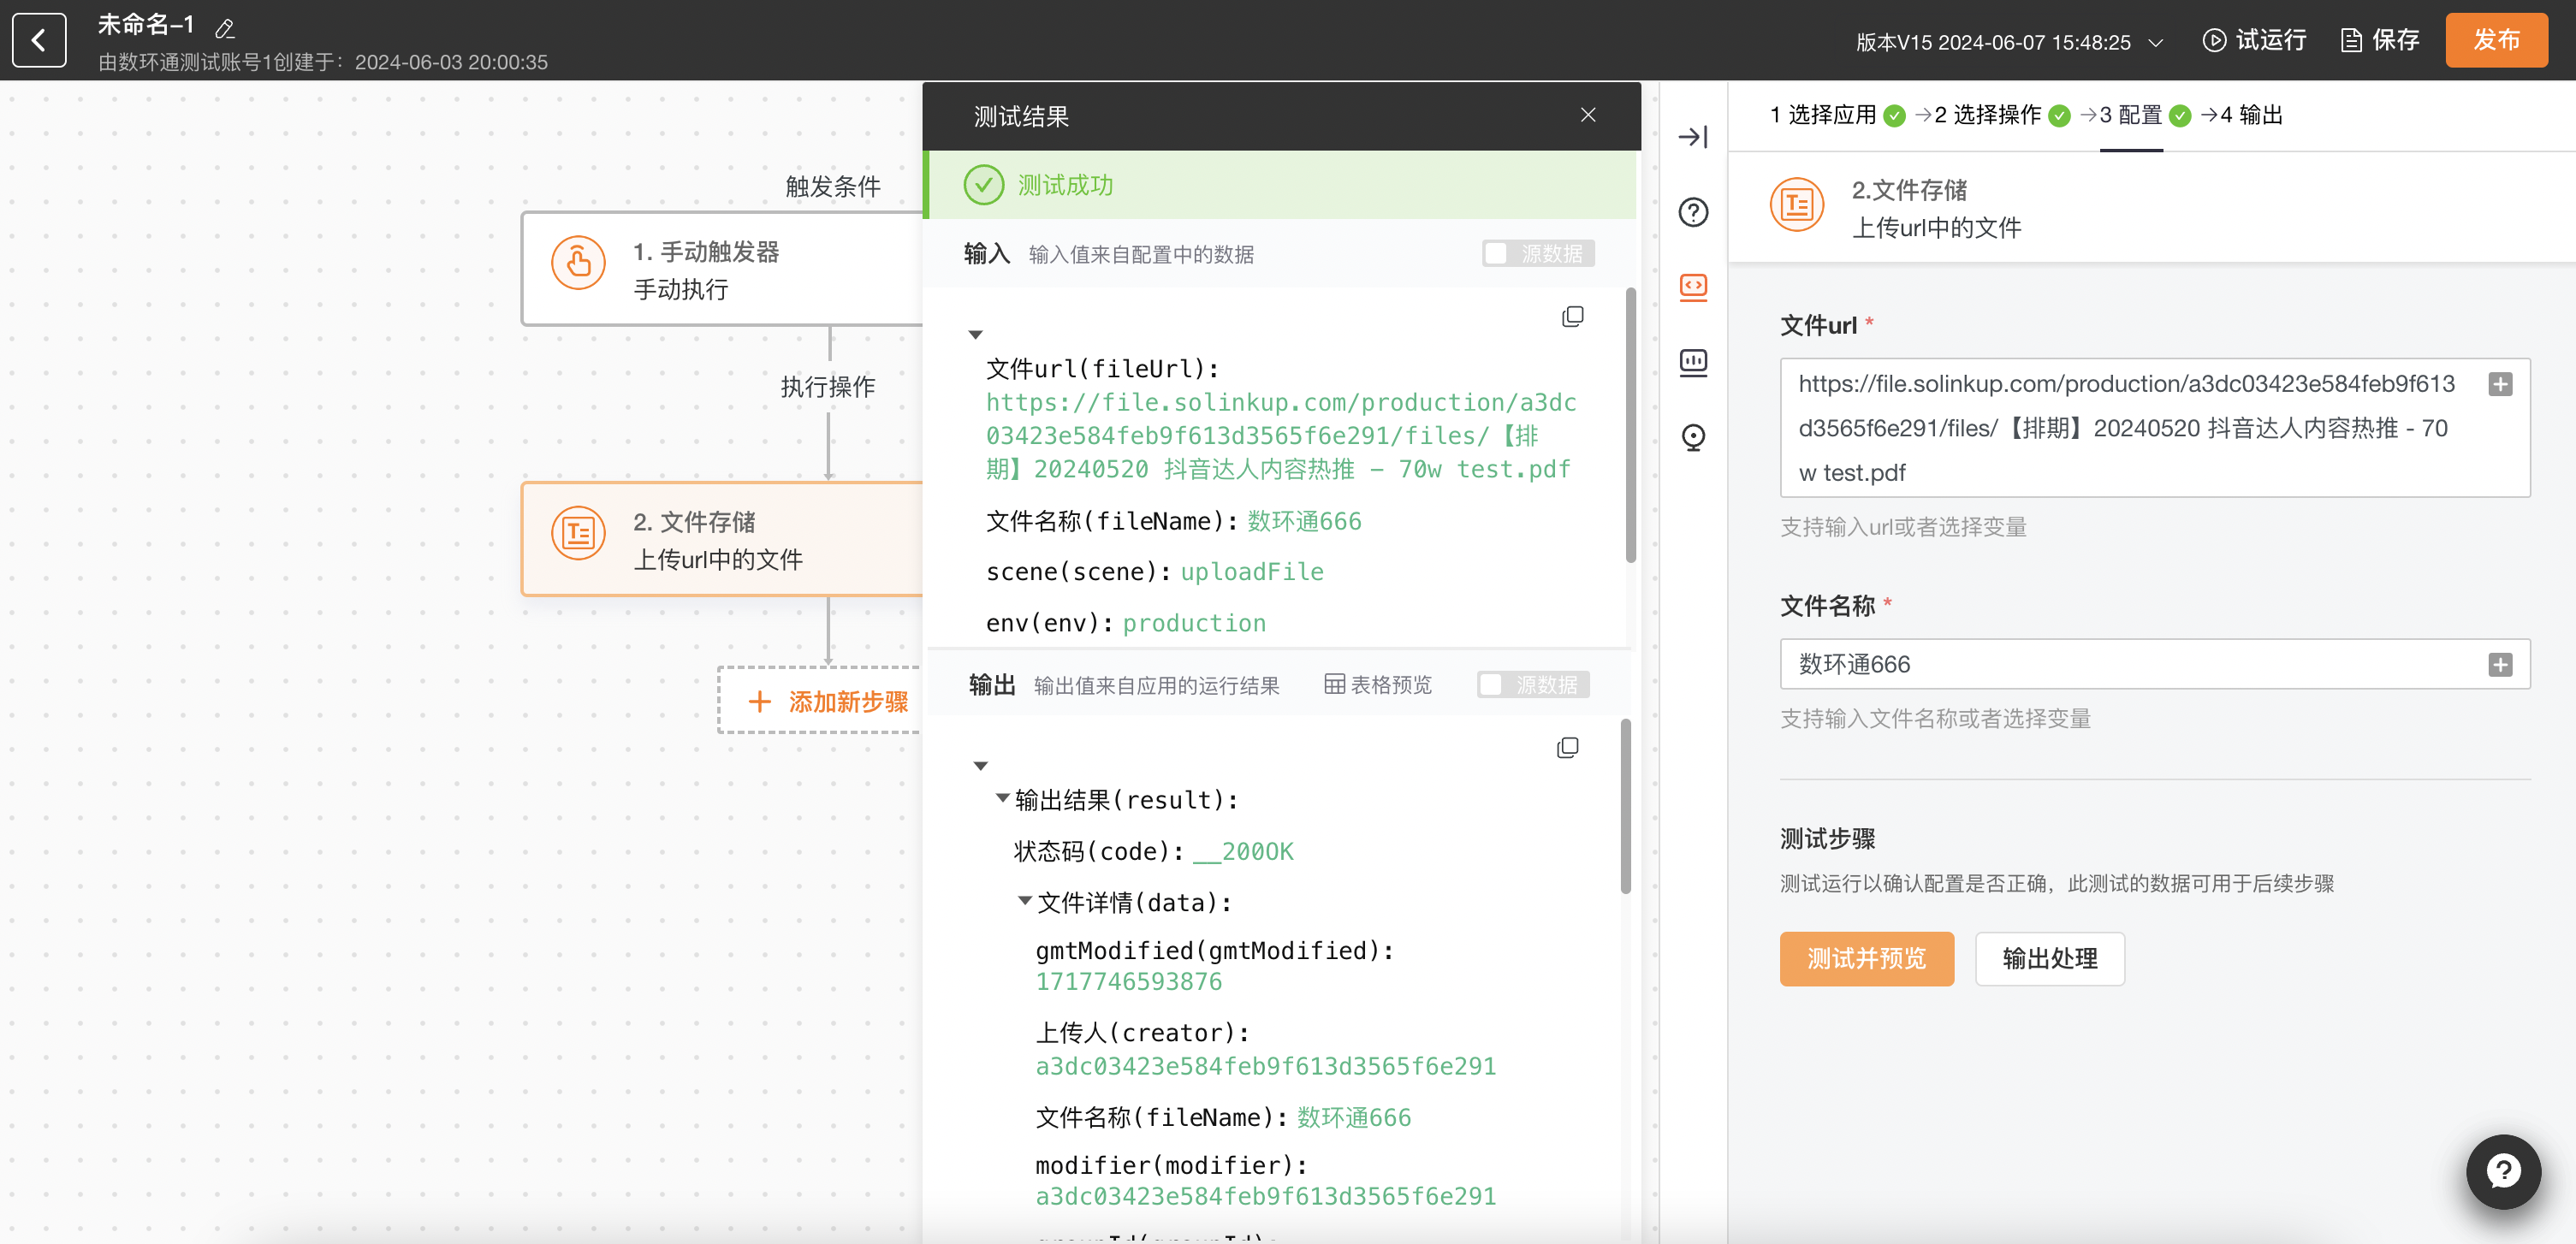The height and width of the screenshot is (1244, 2576).
Task: Click output 文件名称 value 数环通666
Action: [x=1354, y=1117]
